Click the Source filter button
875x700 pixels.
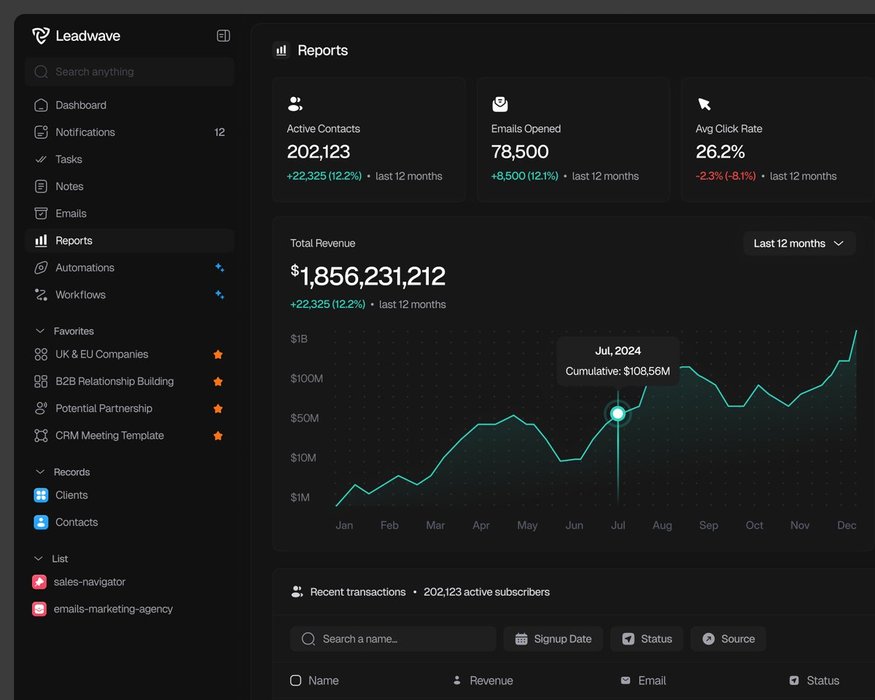tap(728, 639)
